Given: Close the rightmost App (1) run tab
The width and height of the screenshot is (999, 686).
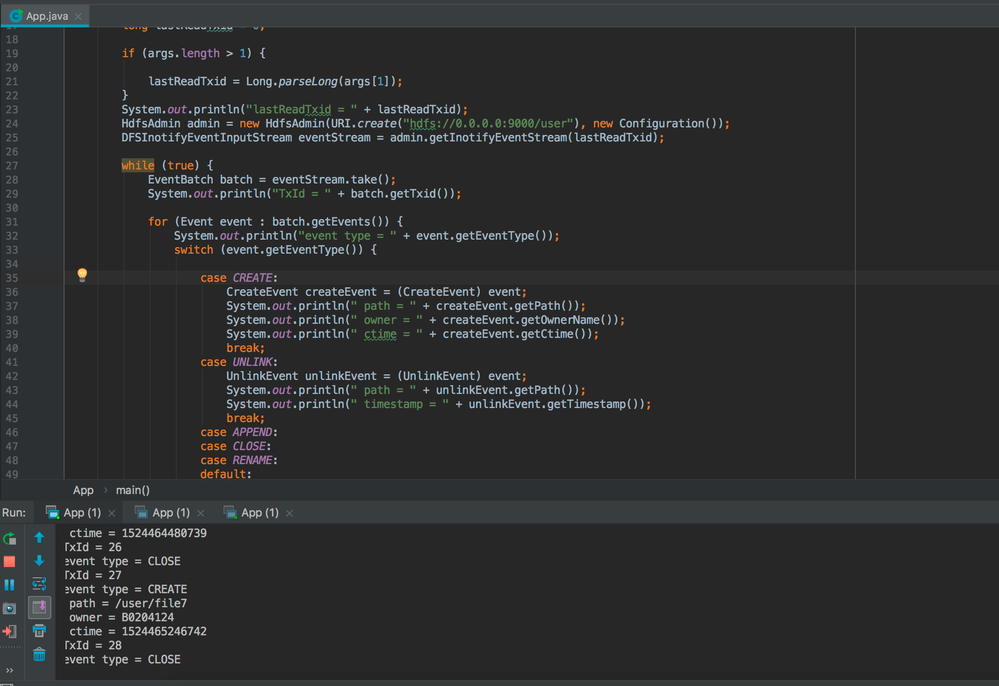Looking at the screenshot, I should coord(290,513).
